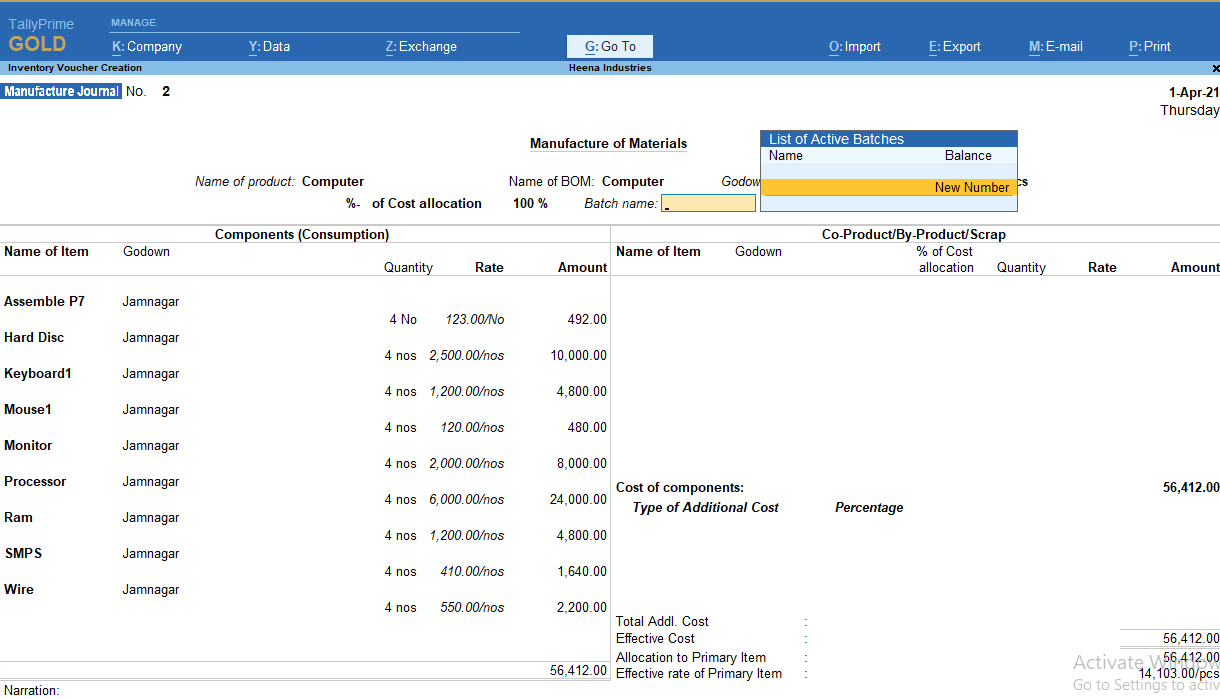Open the E: Export menu
This screenshot has width=1220, height=699.
coord(954,46)
